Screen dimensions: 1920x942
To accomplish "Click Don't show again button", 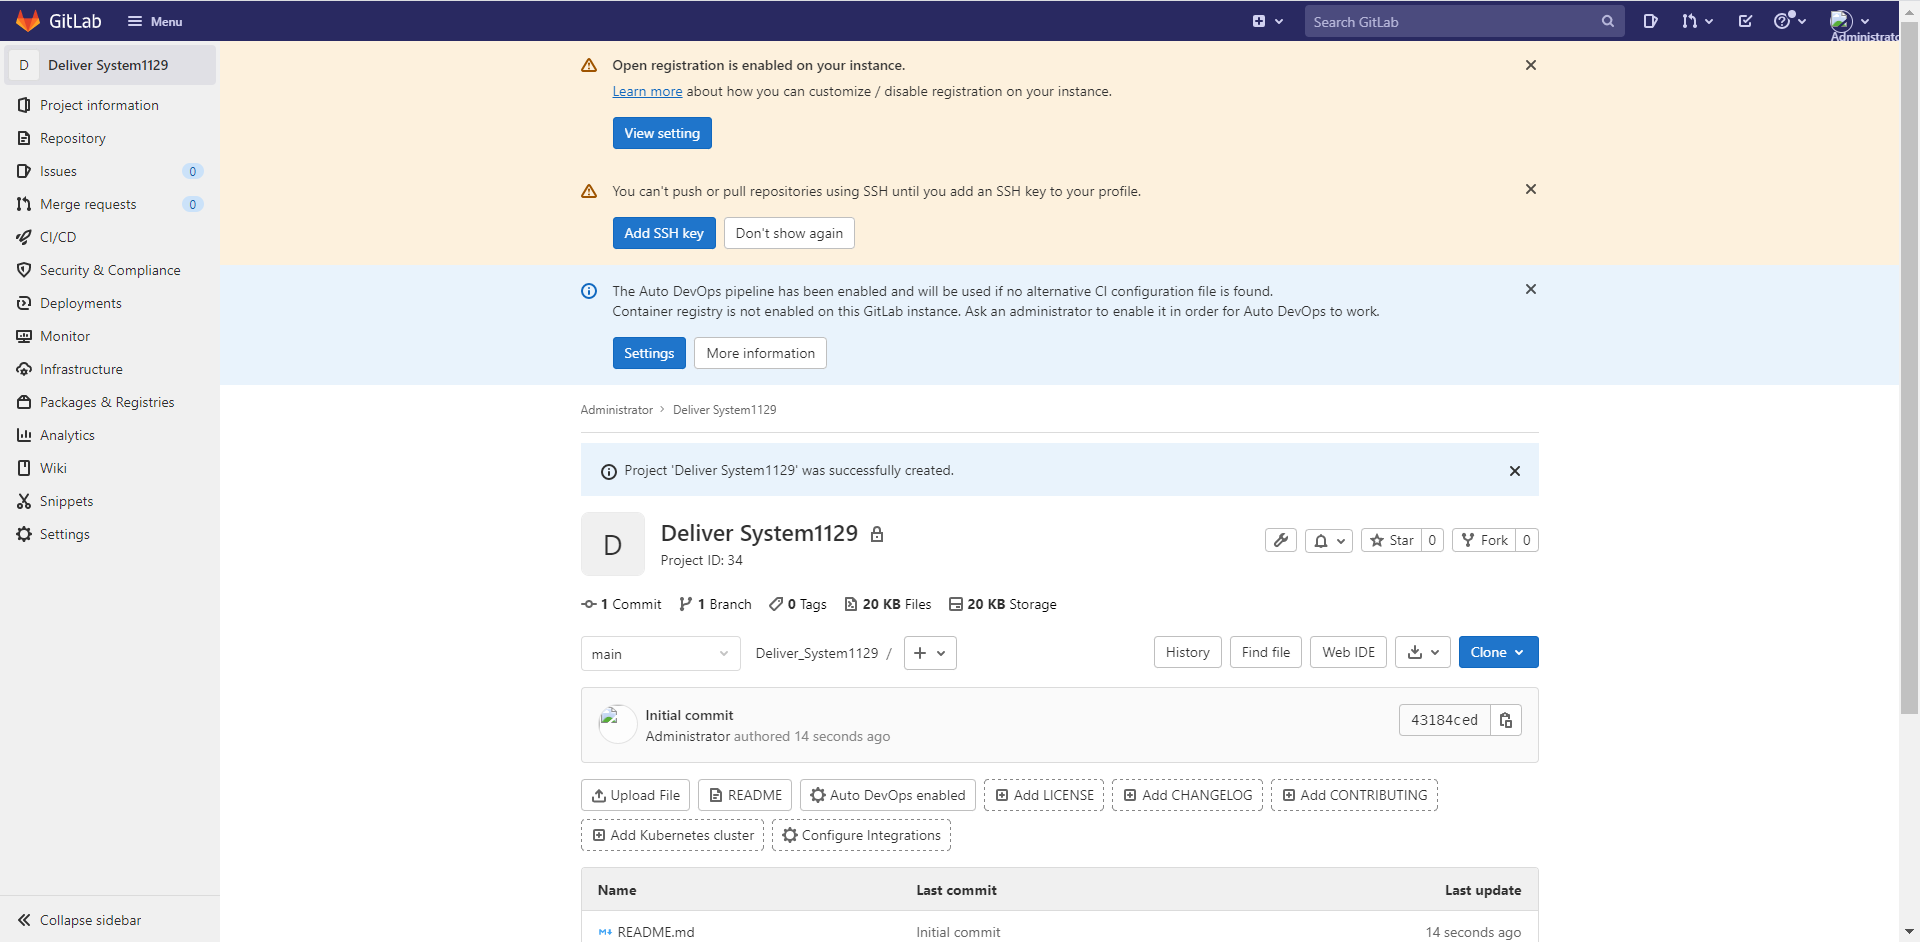I will click(789, 233).
